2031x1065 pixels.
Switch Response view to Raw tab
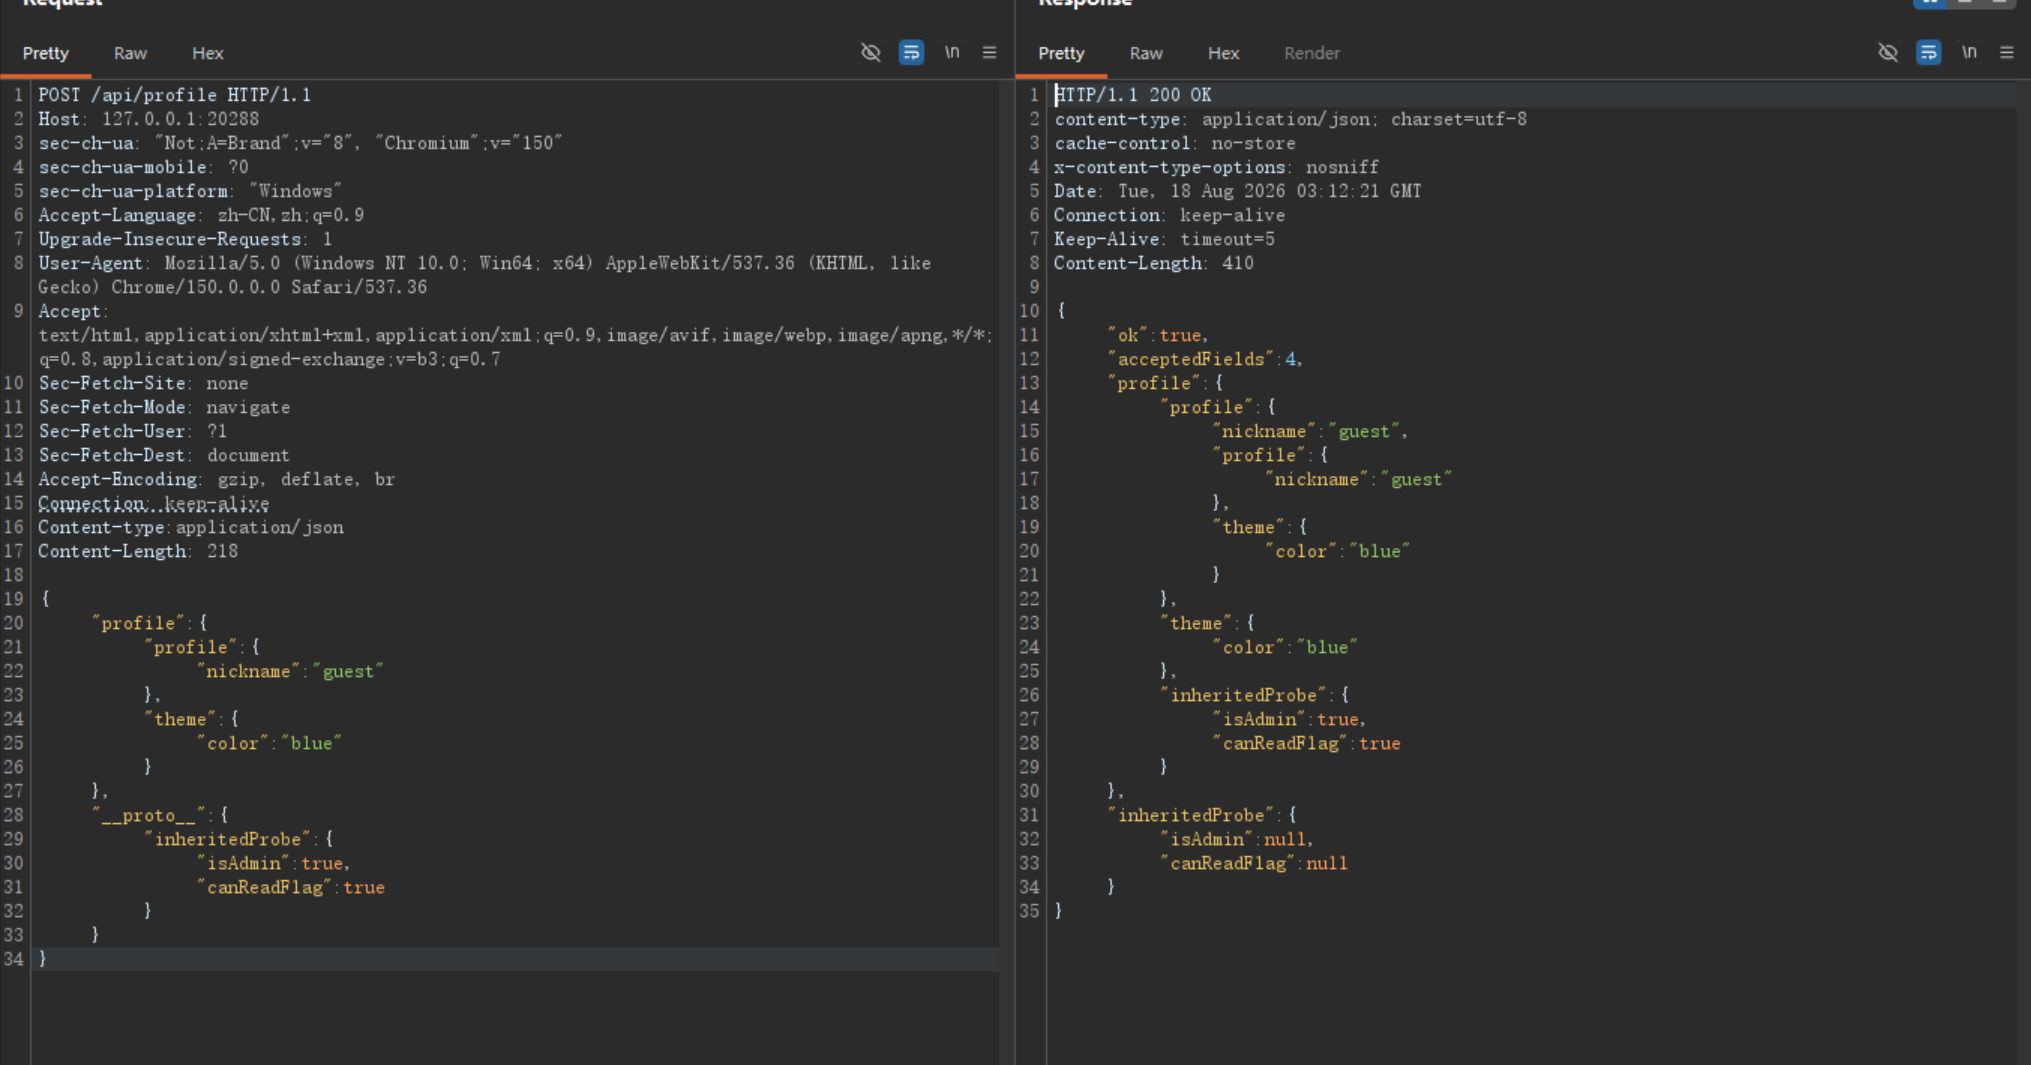1146,53
